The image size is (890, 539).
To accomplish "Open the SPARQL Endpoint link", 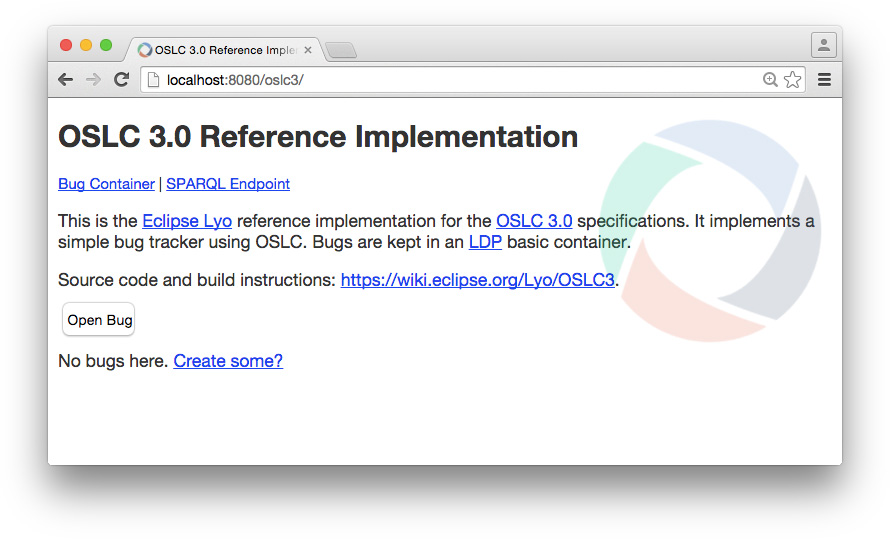I will 228,184.
